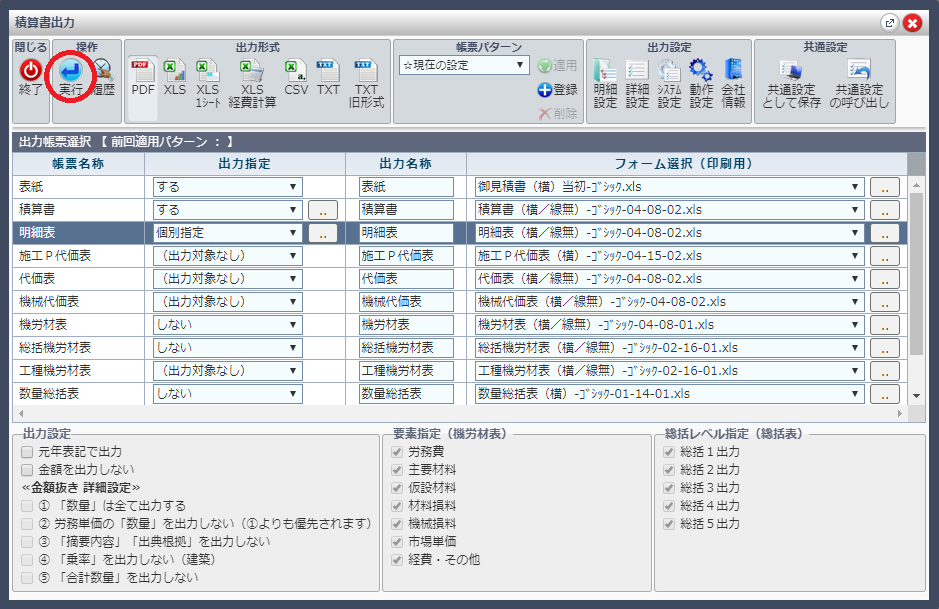Screen dimensions: 939x609
Task: Toggle 金額を出力しない checkbox
Action: click(28, 469)
